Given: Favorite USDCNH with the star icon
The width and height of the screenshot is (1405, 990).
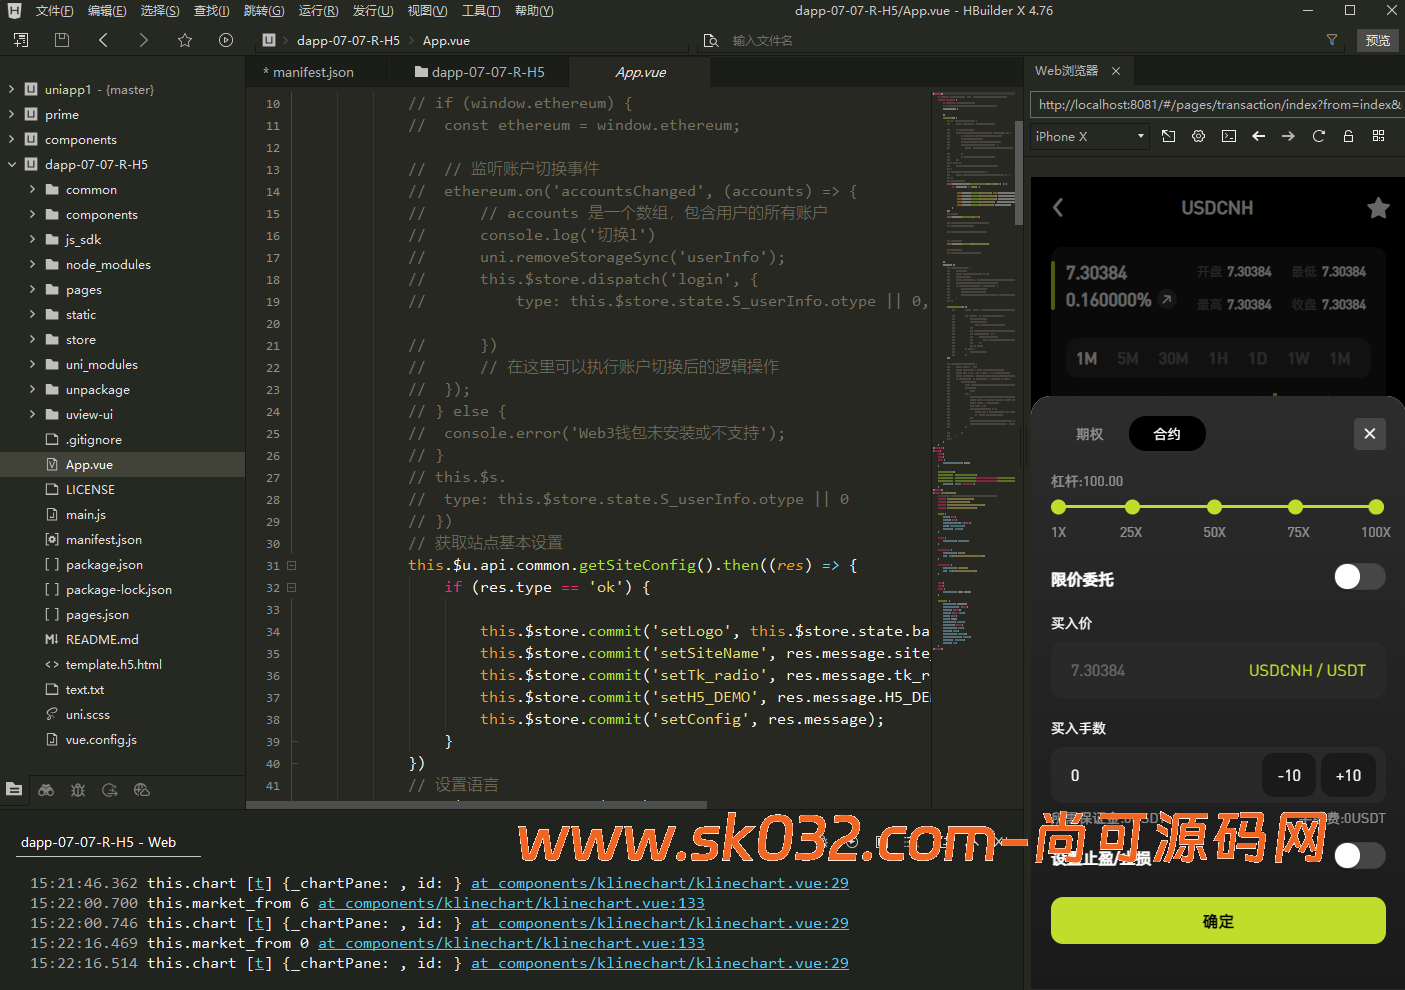Looking at the screenshot, I should tap(1378, 208).
